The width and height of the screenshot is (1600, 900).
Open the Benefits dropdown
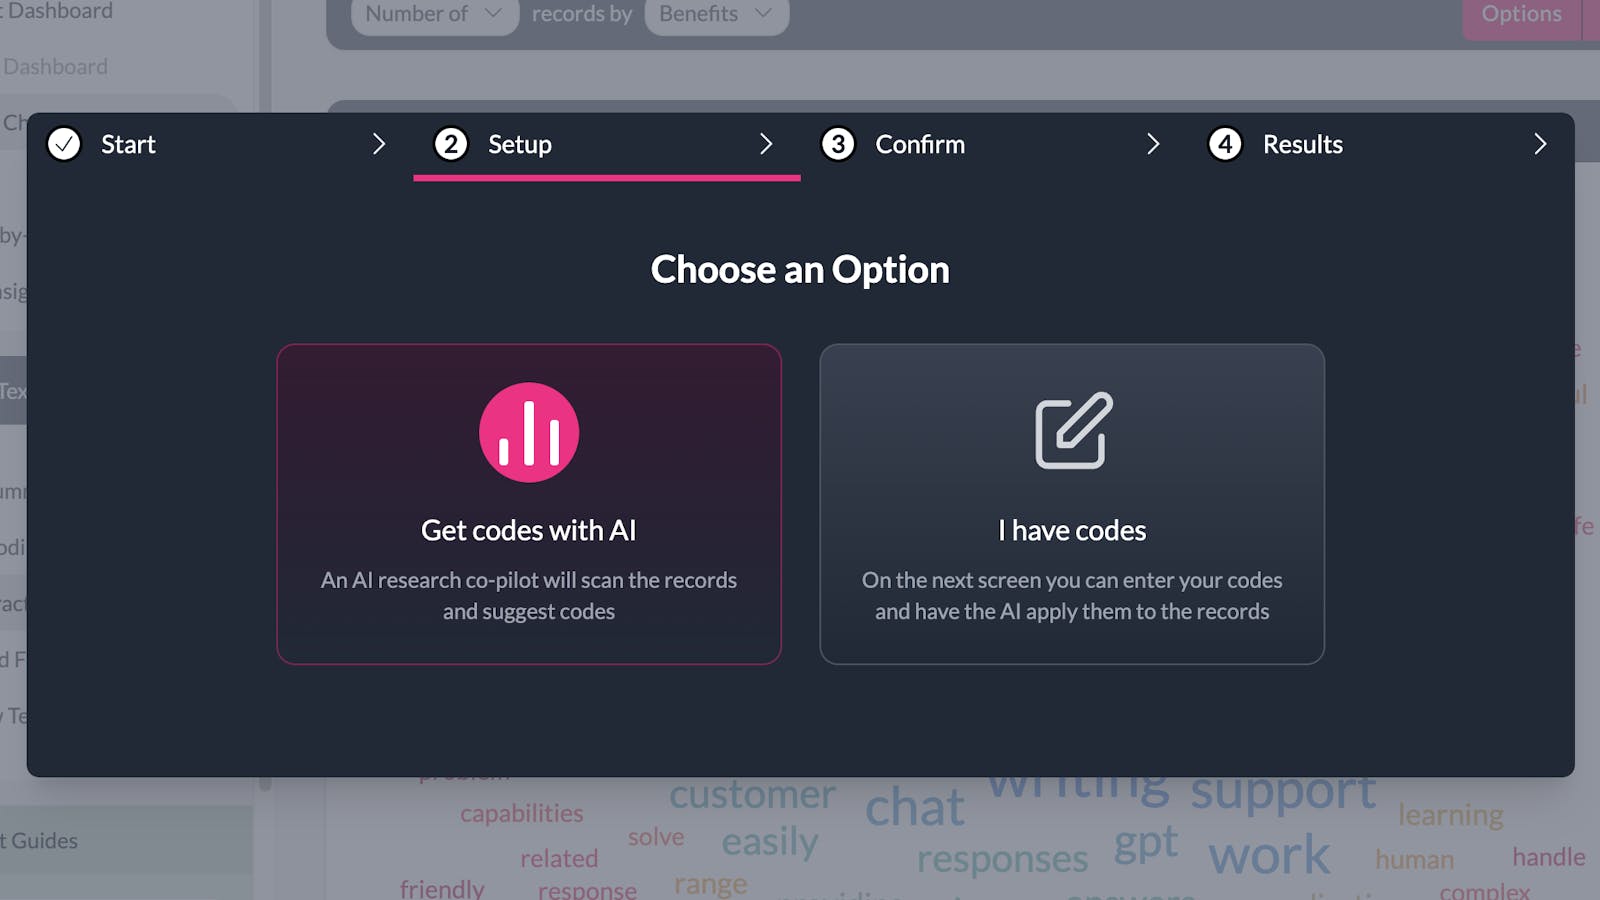click(x=716, y=14)
